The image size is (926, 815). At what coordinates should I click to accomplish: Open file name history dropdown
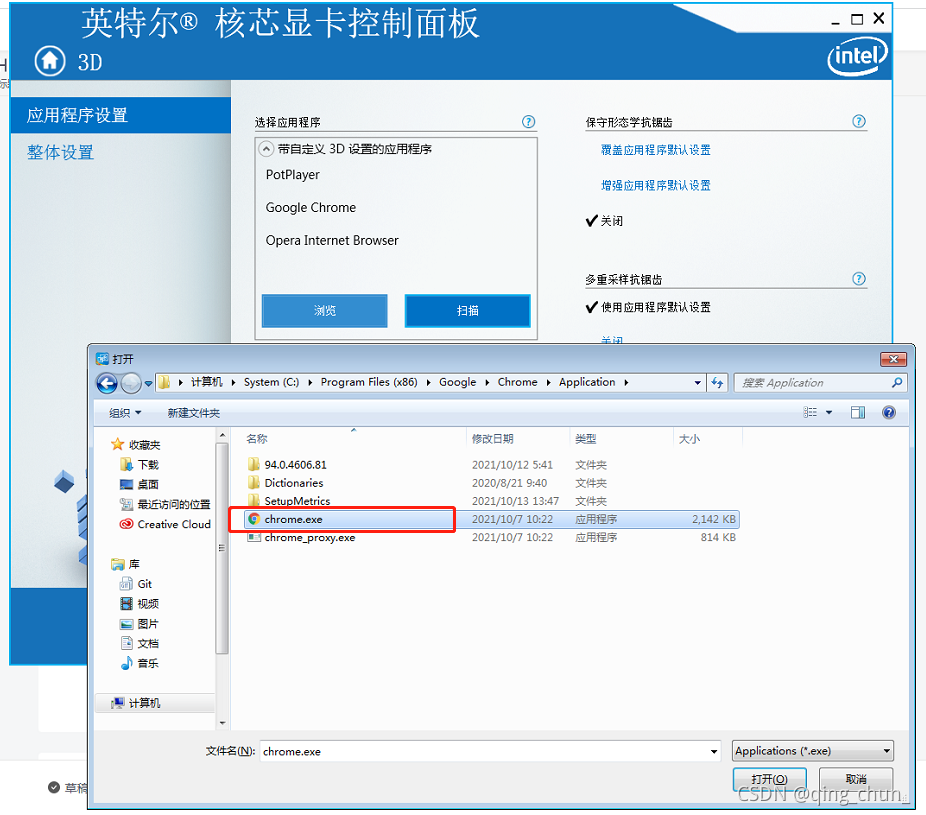[x=713, y=751]
